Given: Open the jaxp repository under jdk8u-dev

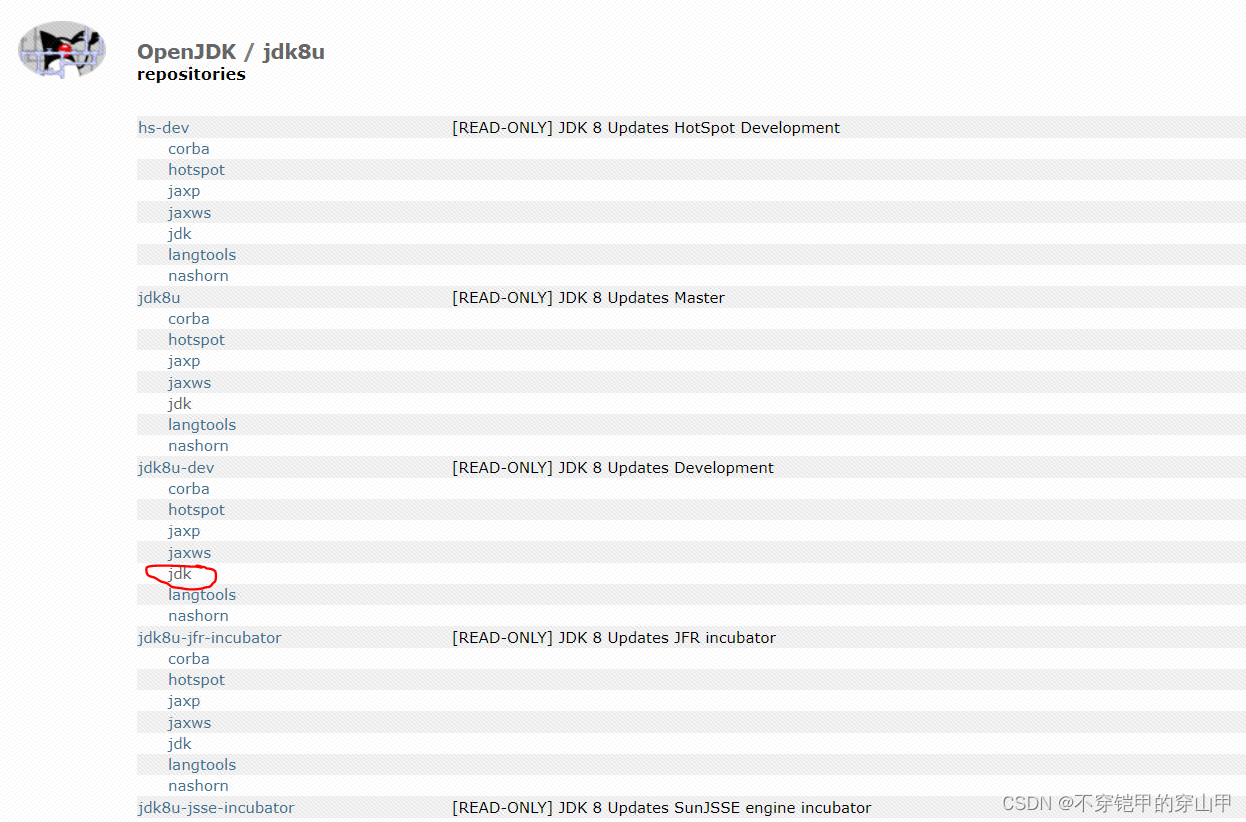Looking at the screenshot, I should pos(184,530).
